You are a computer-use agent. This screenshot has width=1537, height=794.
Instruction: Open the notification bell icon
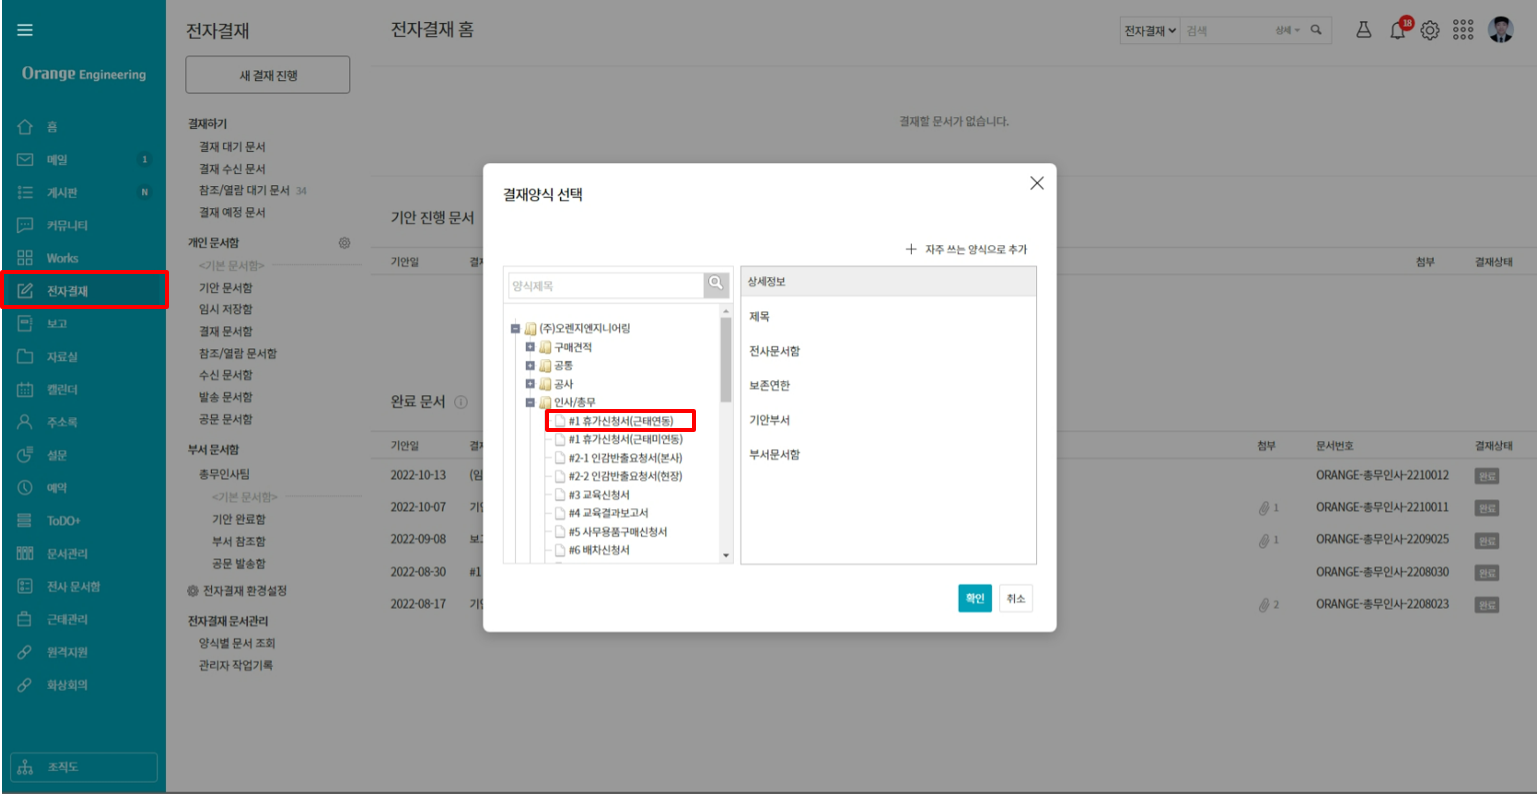click(x=1397, y=31)
